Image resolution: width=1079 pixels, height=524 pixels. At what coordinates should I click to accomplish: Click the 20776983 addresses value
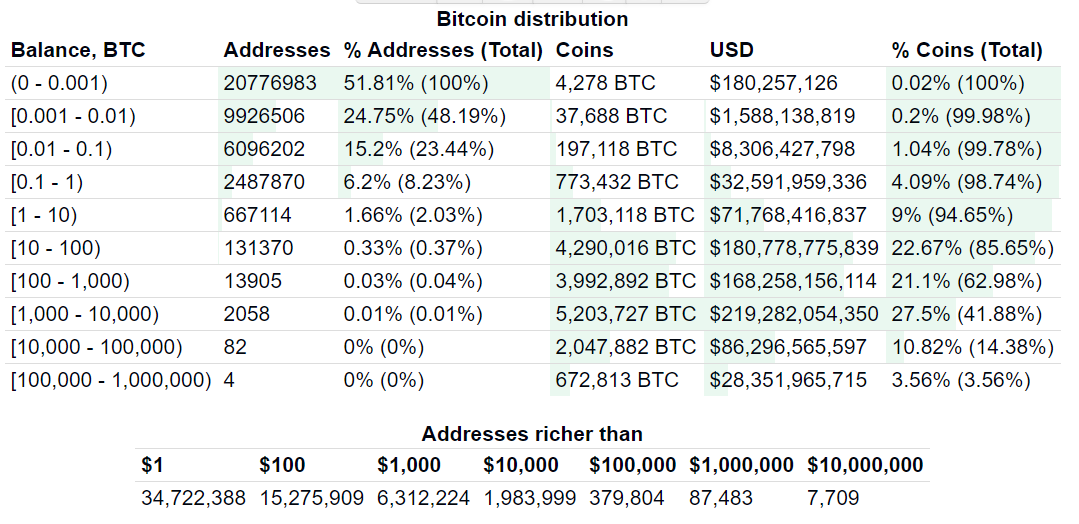[x=270, y=83]
